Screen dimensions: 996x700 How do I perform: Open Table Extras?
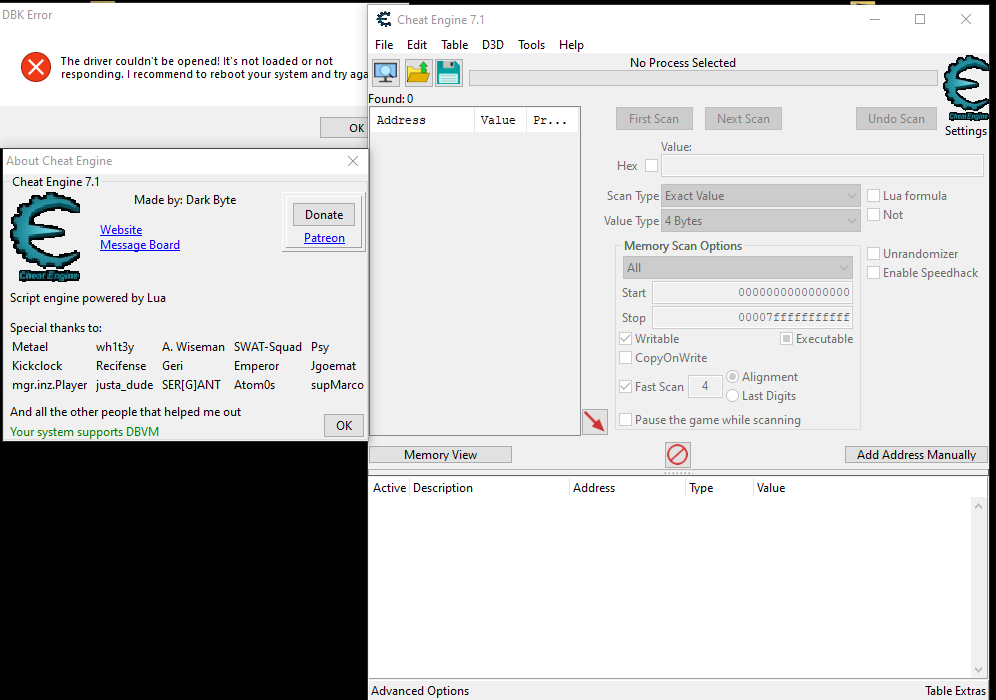click(955, 690)
